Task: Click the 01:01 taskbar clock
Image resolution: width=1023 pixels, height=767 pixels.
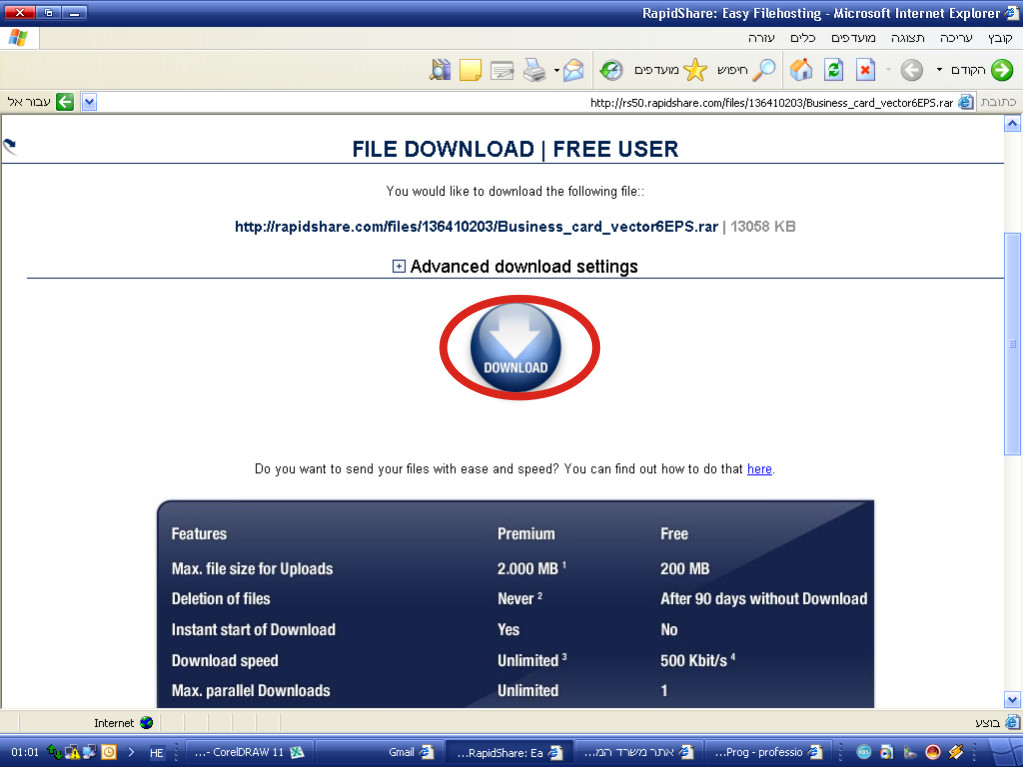Action: click(25, 753)
